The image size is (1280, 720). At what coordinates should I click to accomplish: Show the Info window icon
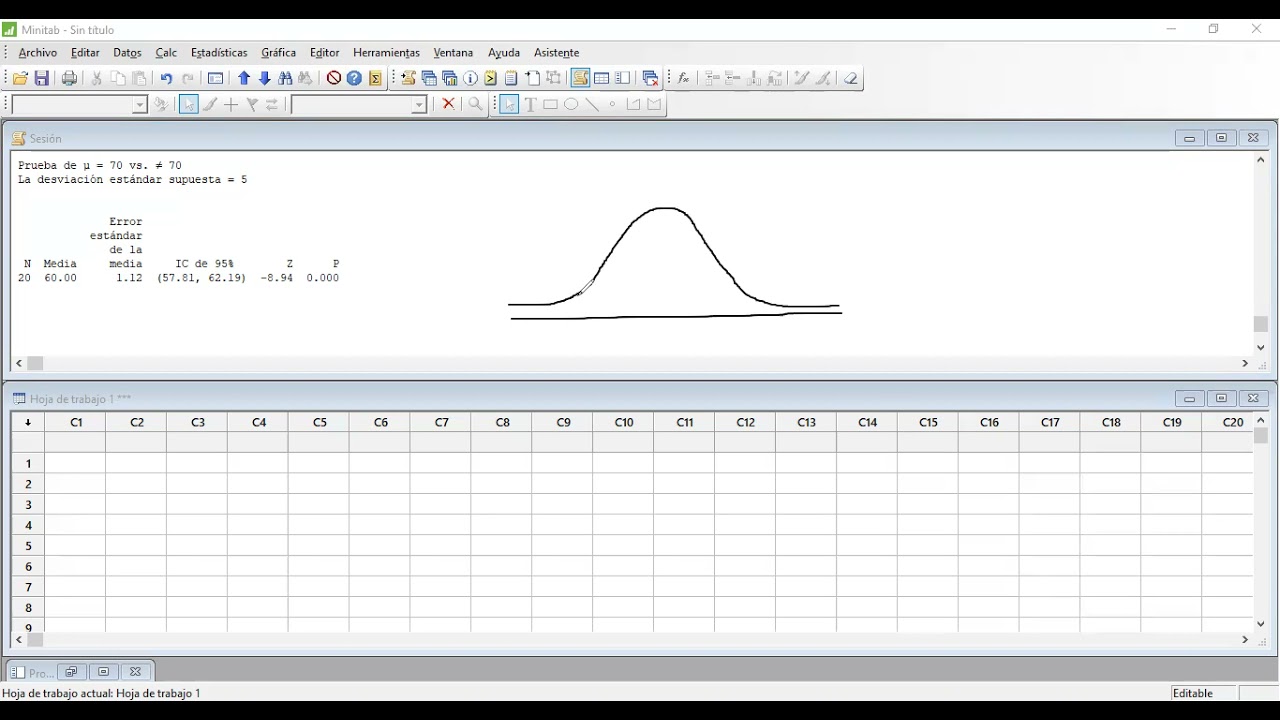(x=470, y=78)
